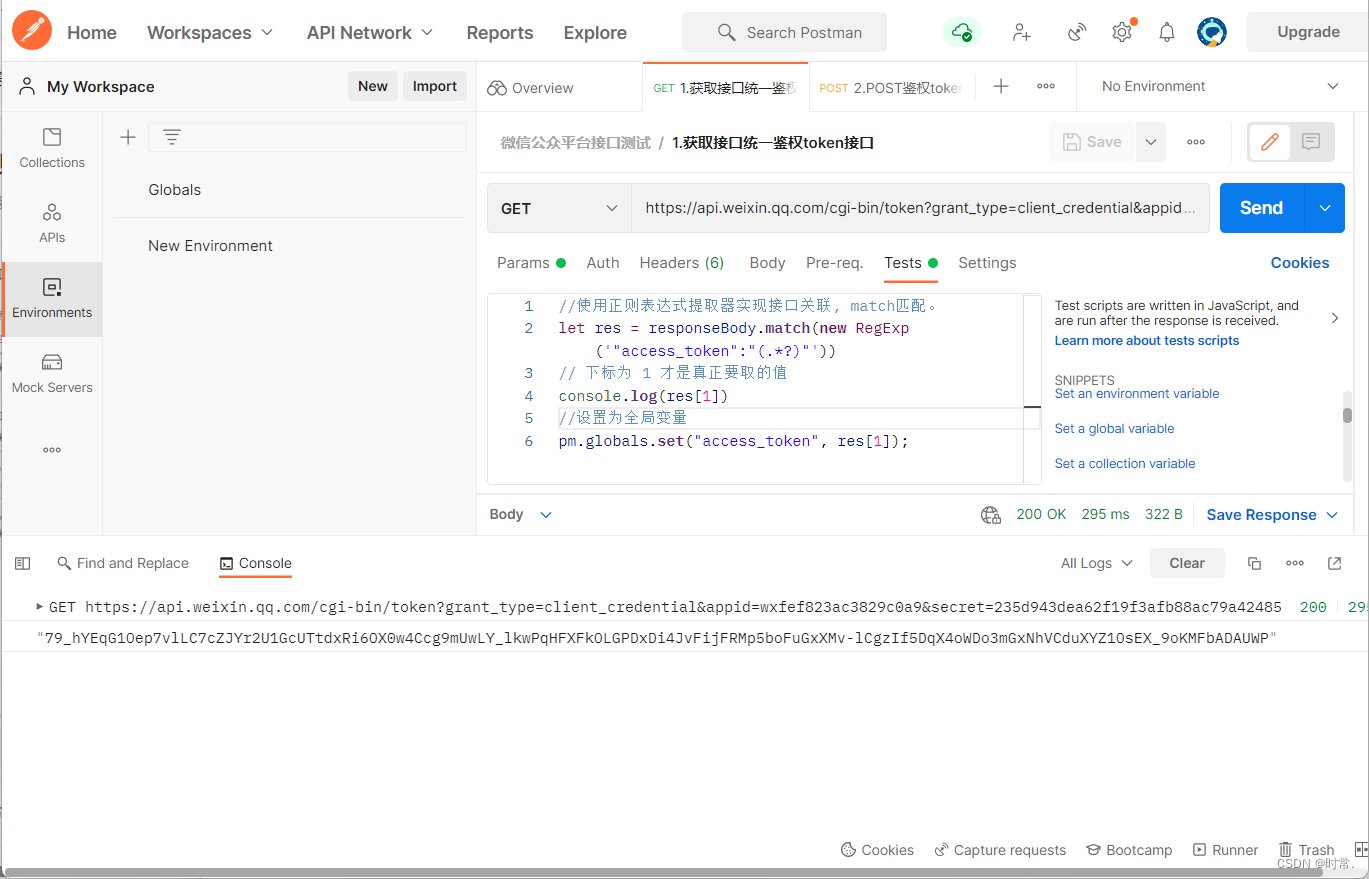Show more sidebar items via ellipsis

pos(52,450)
